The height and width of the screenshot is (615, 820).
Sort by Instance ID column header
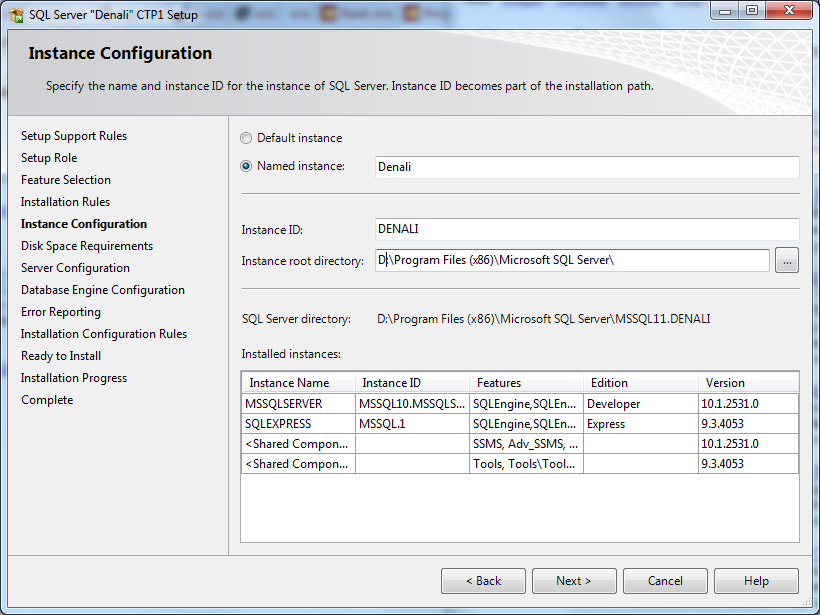pyautogui.click(x=412, y=383)
